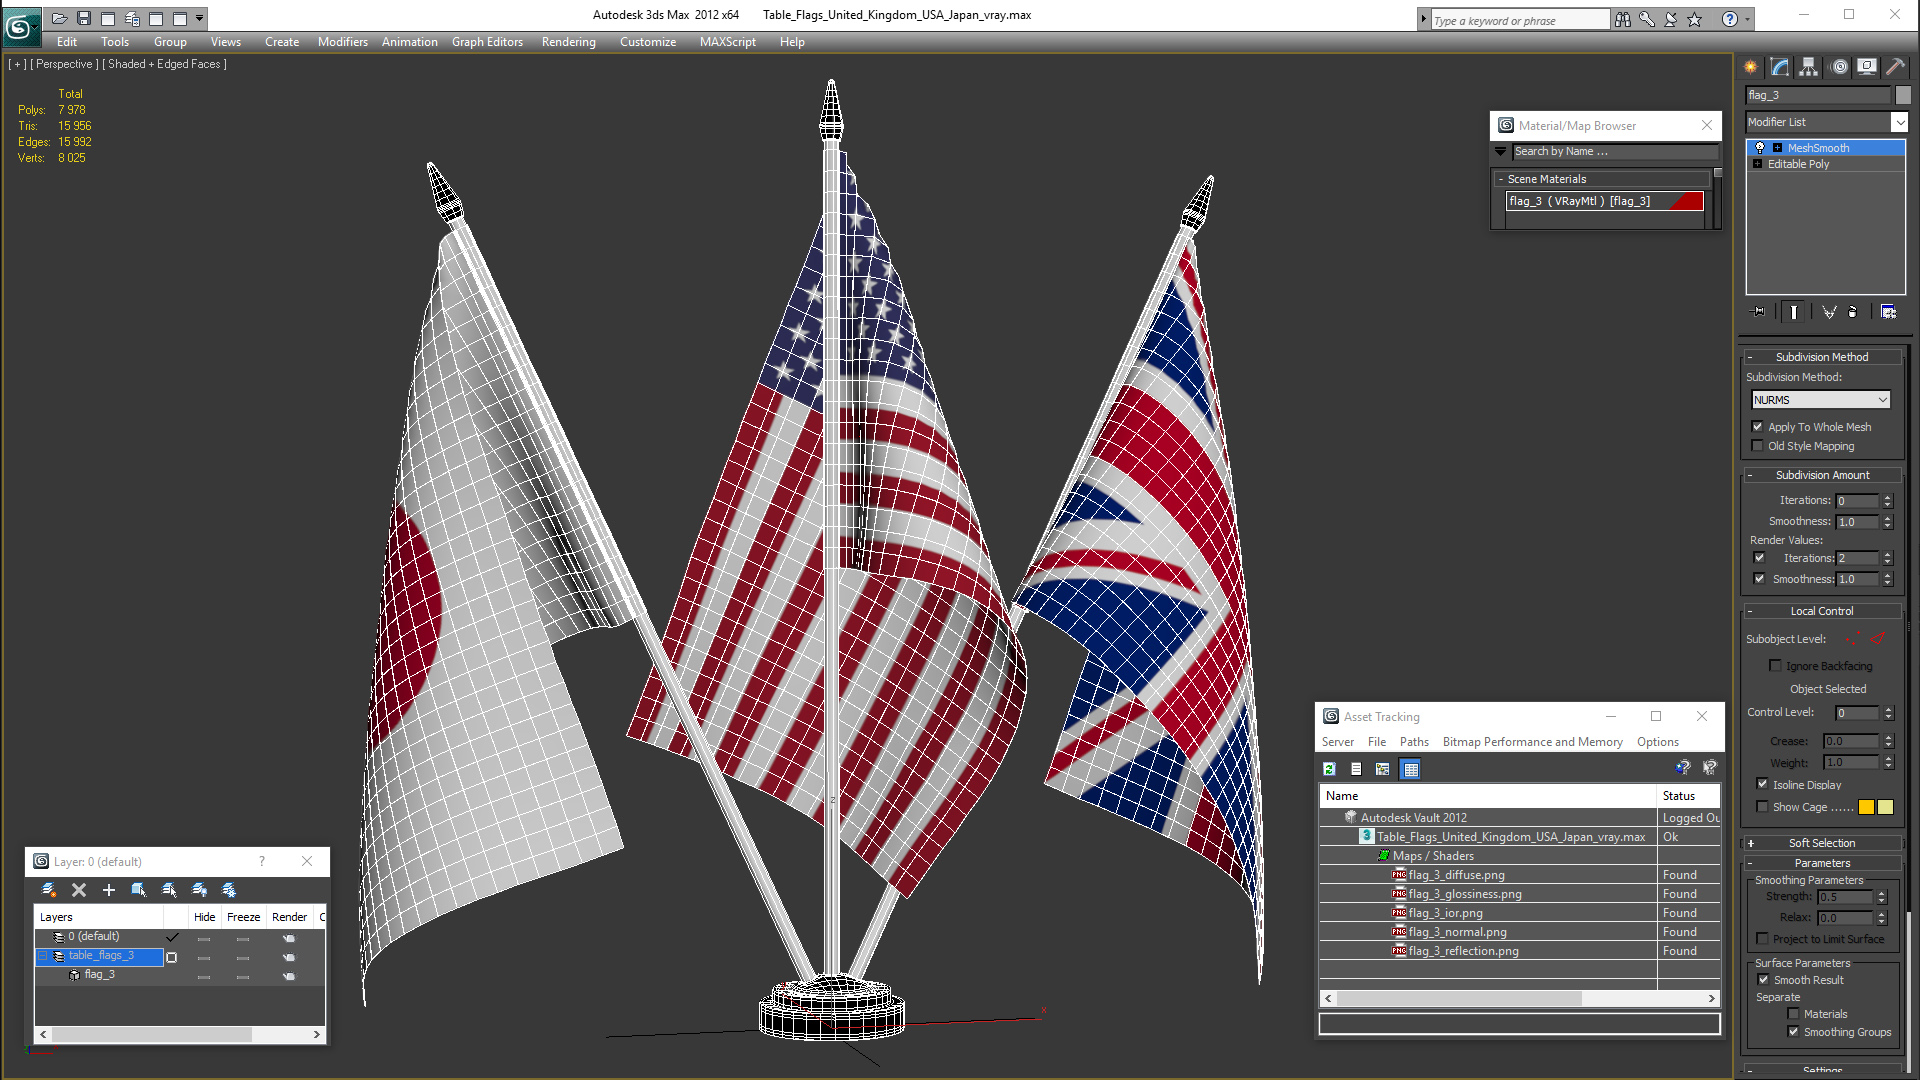
Task: Toggle Show Cage checkbox
Action: pyautogui.click(x=1763, y=807)
